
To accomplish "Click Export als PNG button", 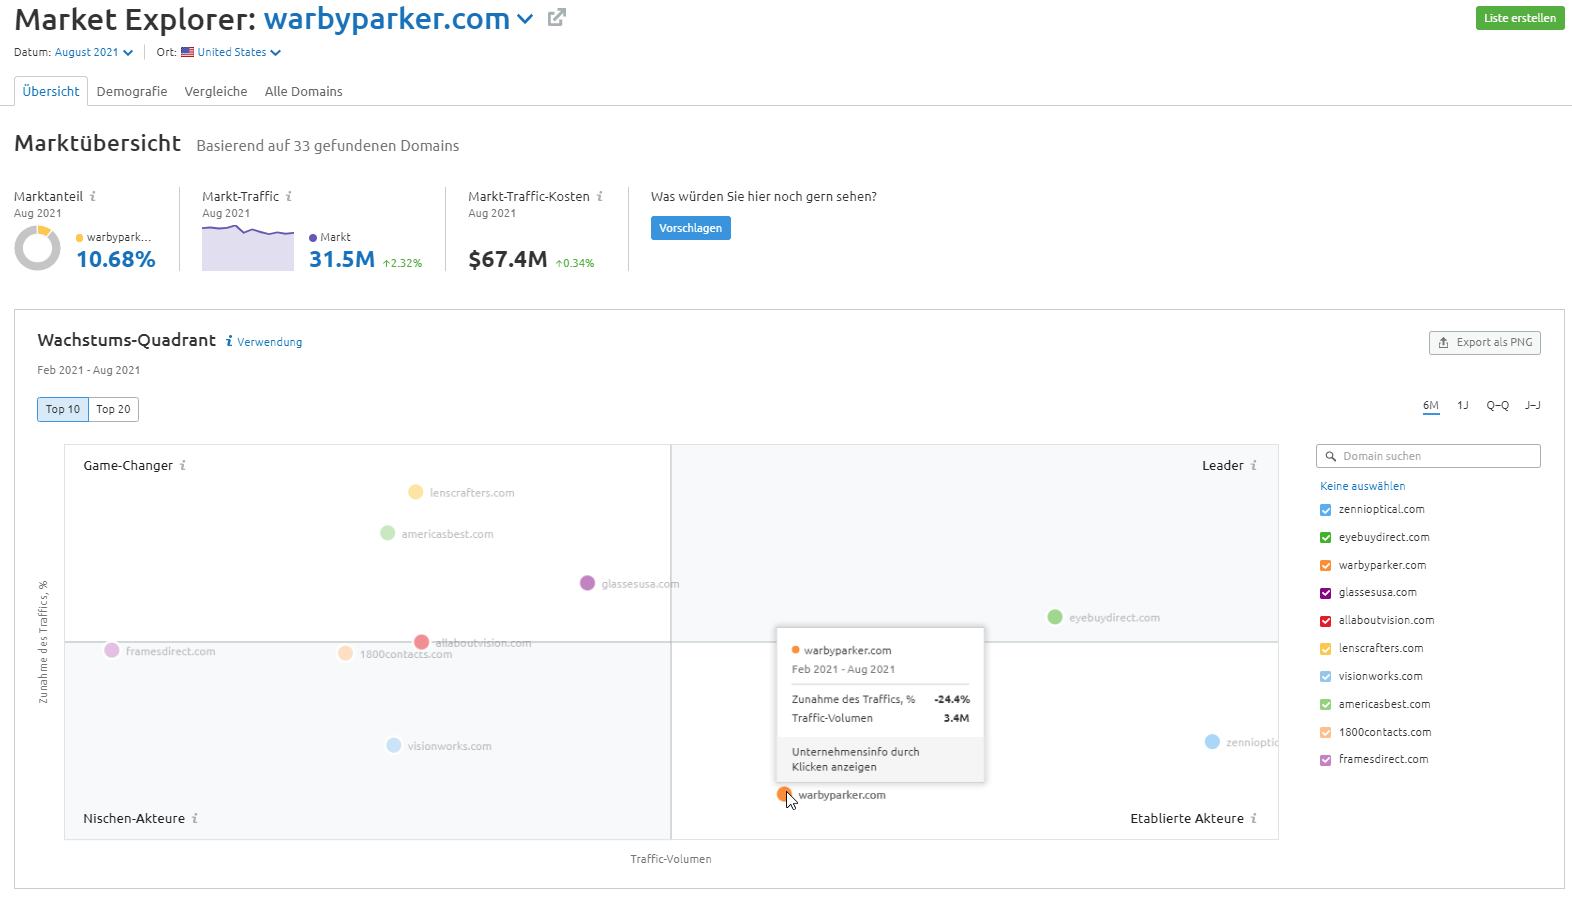I will click(1485, 343).
